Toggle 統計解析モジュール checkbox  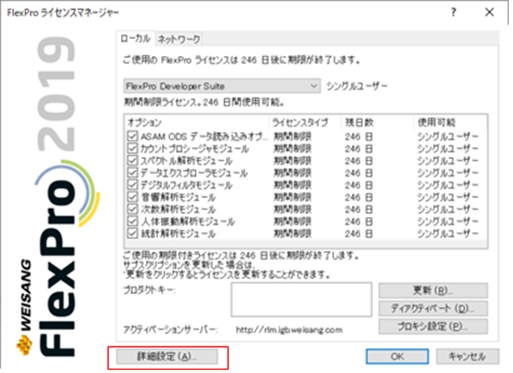(132, 233)
